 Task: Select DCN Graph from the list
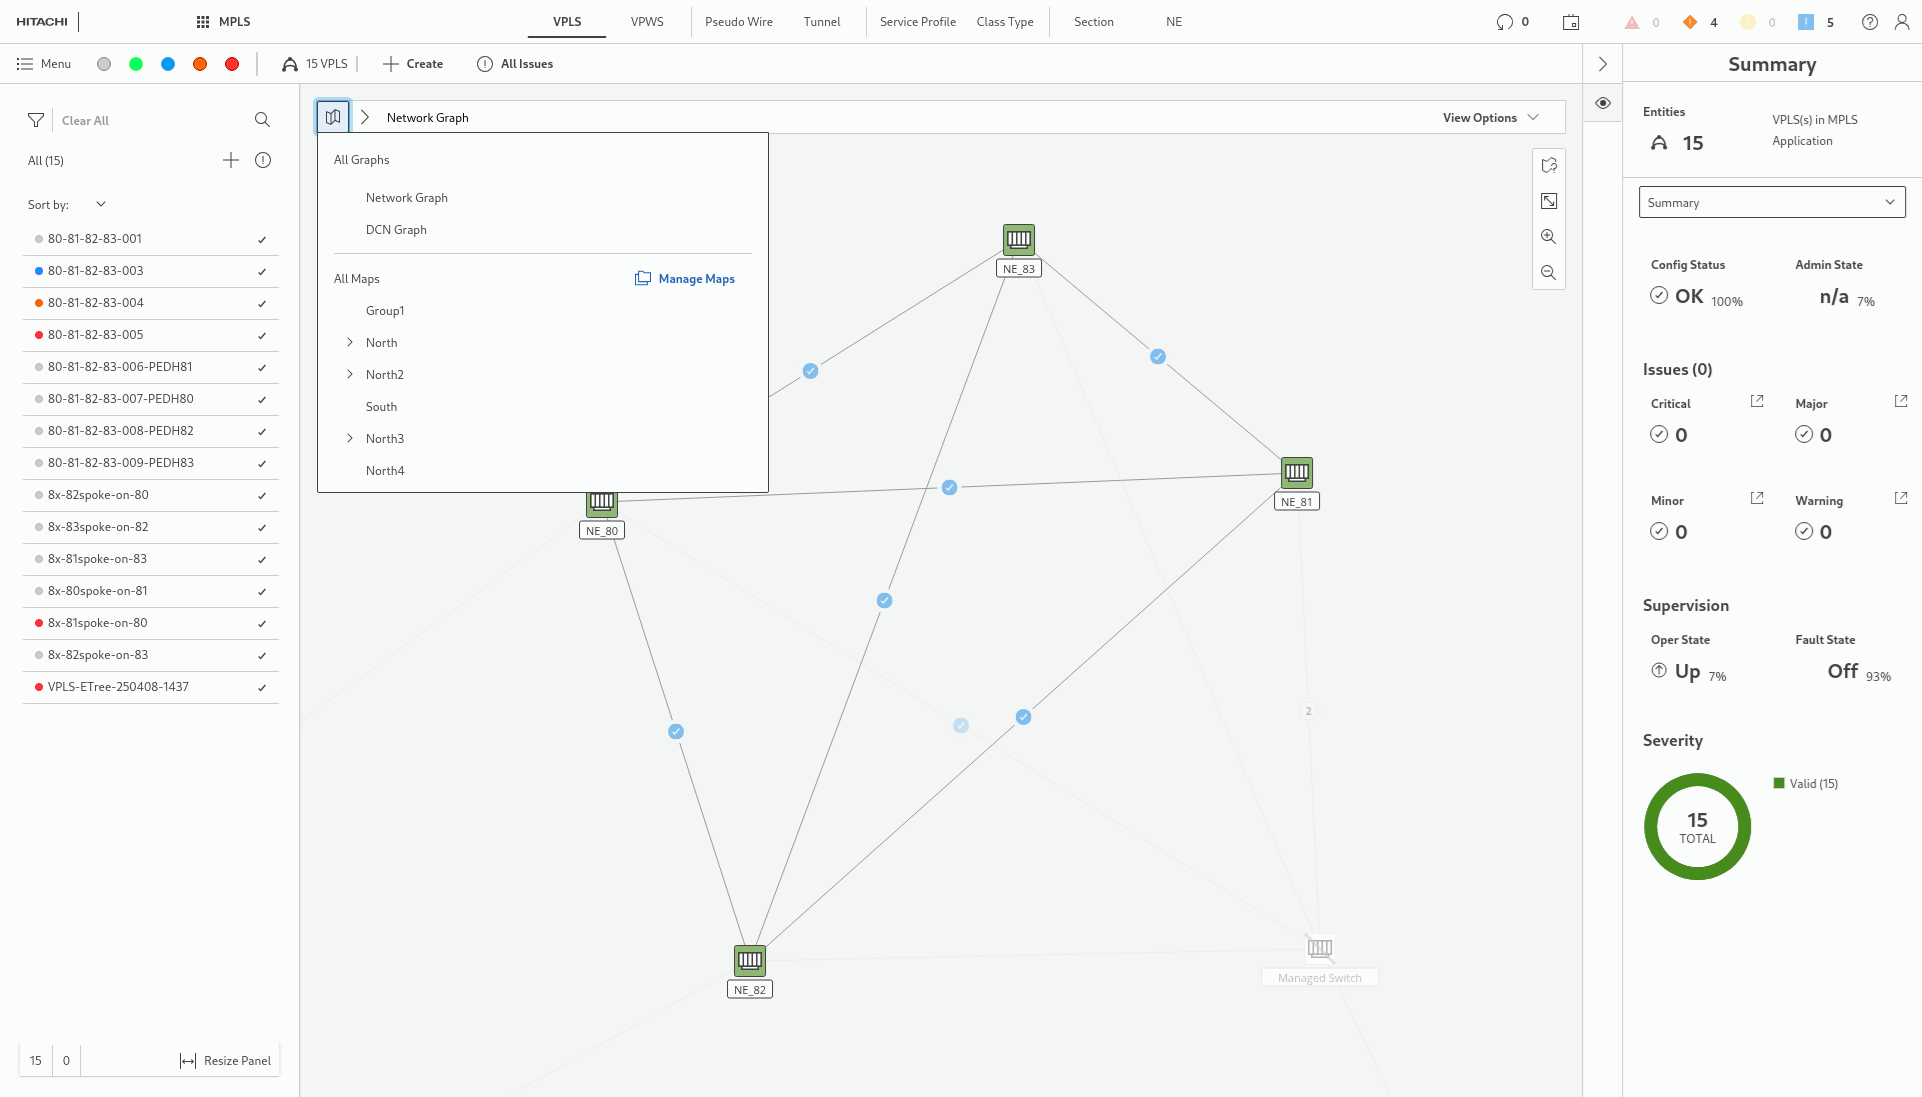point(396,230)
